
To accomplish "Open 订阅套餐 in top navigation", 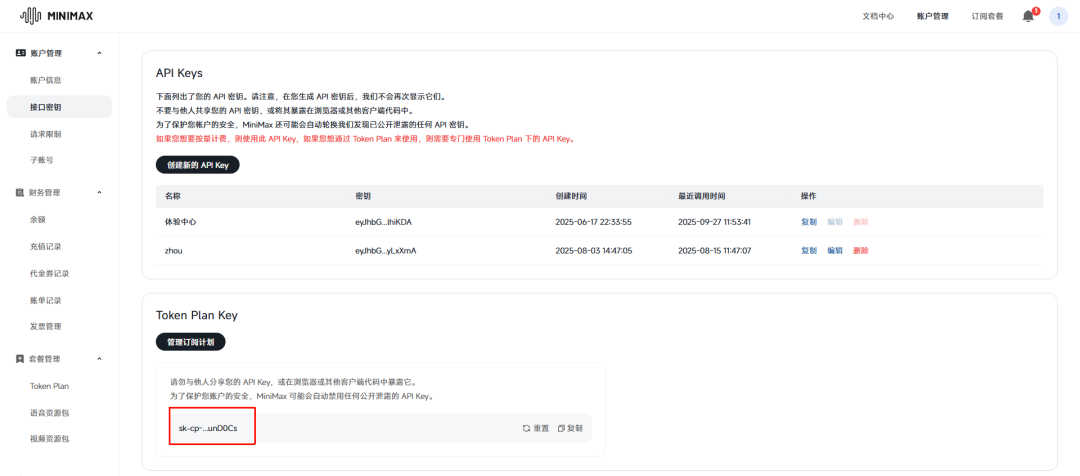I will point(987,16).
